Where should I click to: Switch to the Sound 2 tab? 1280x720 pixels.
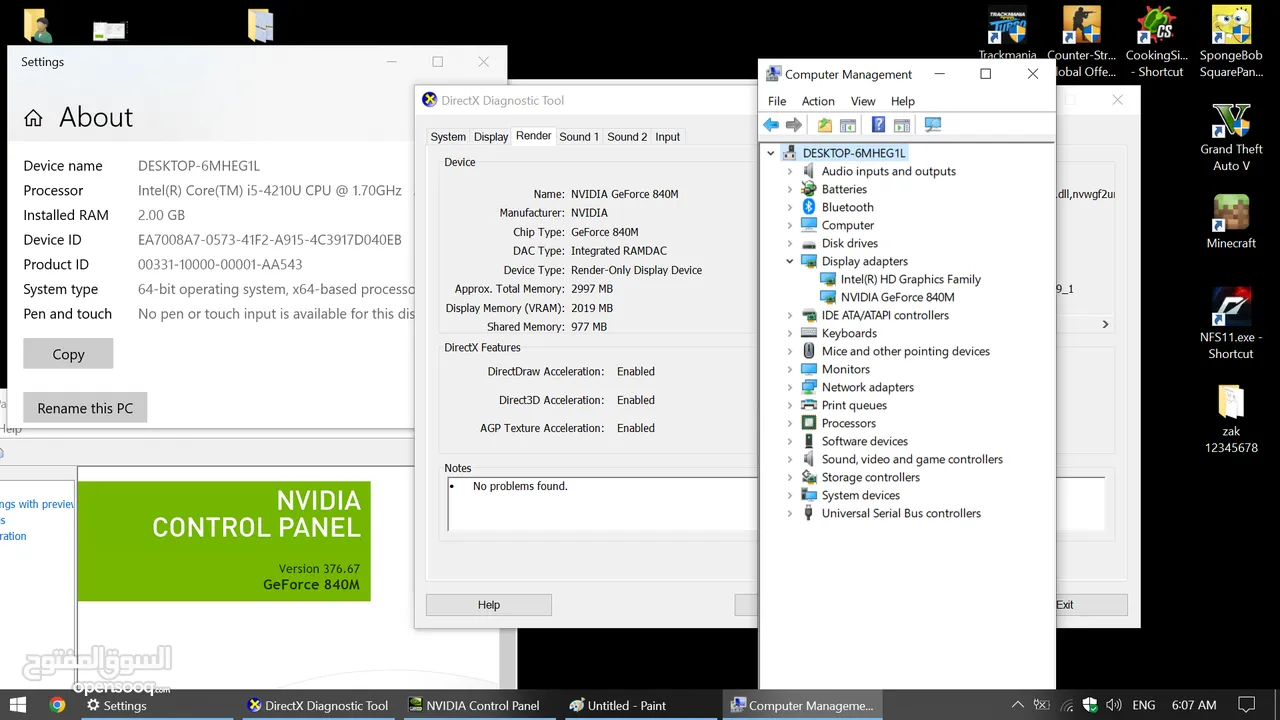click(x=627, y=137)
